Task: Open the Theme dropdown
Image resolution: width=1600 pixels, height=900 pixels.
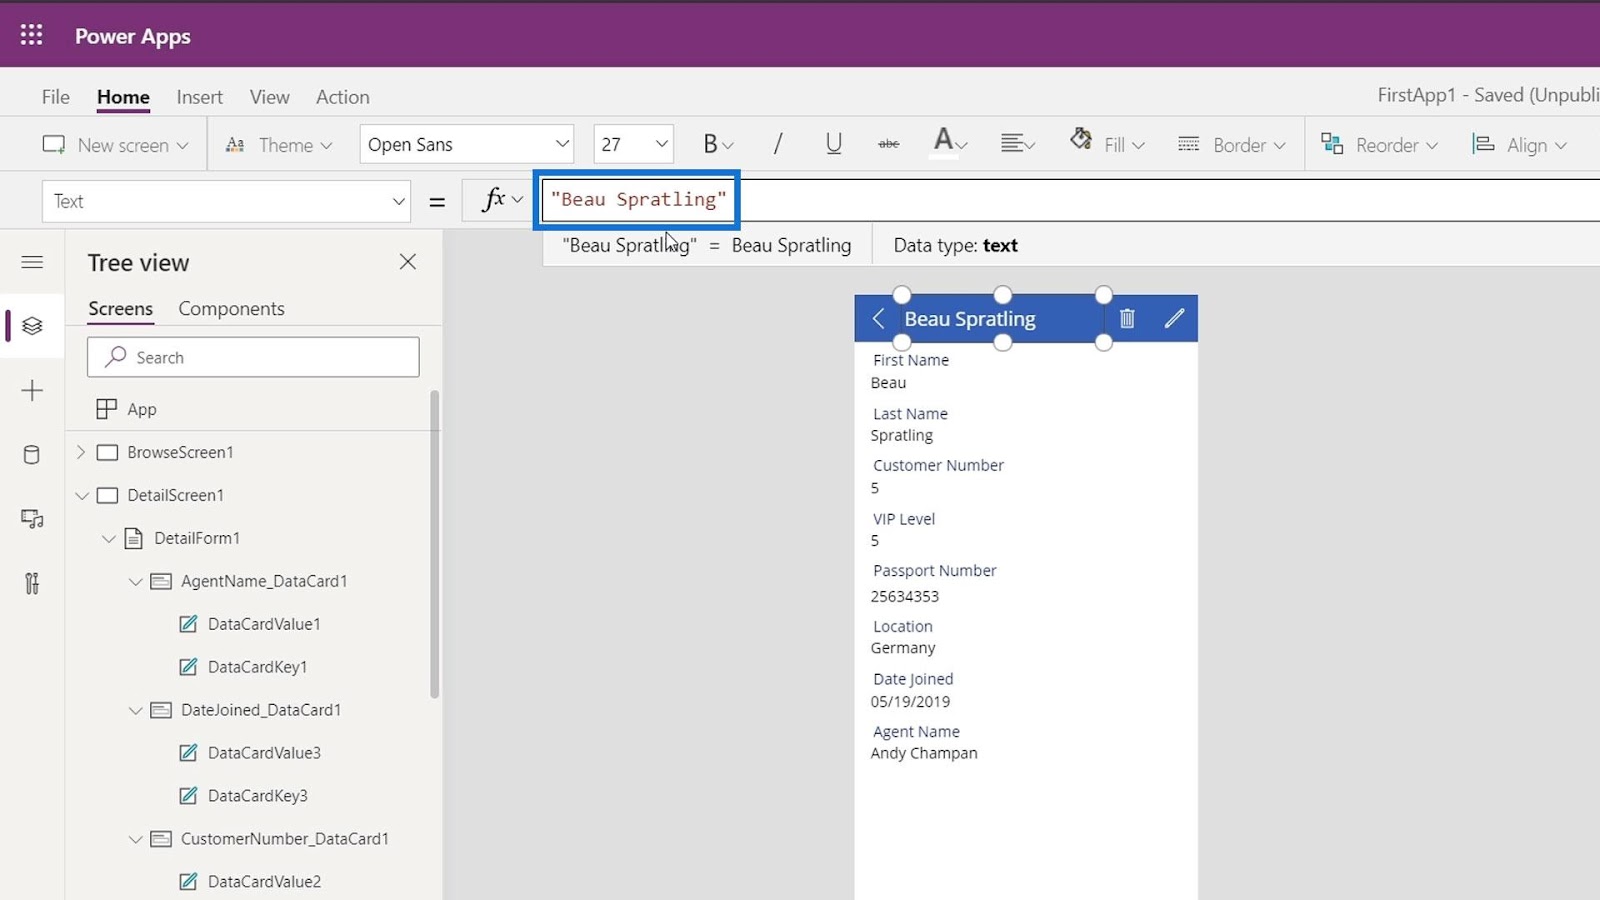Action: click(x=279, y=145)
